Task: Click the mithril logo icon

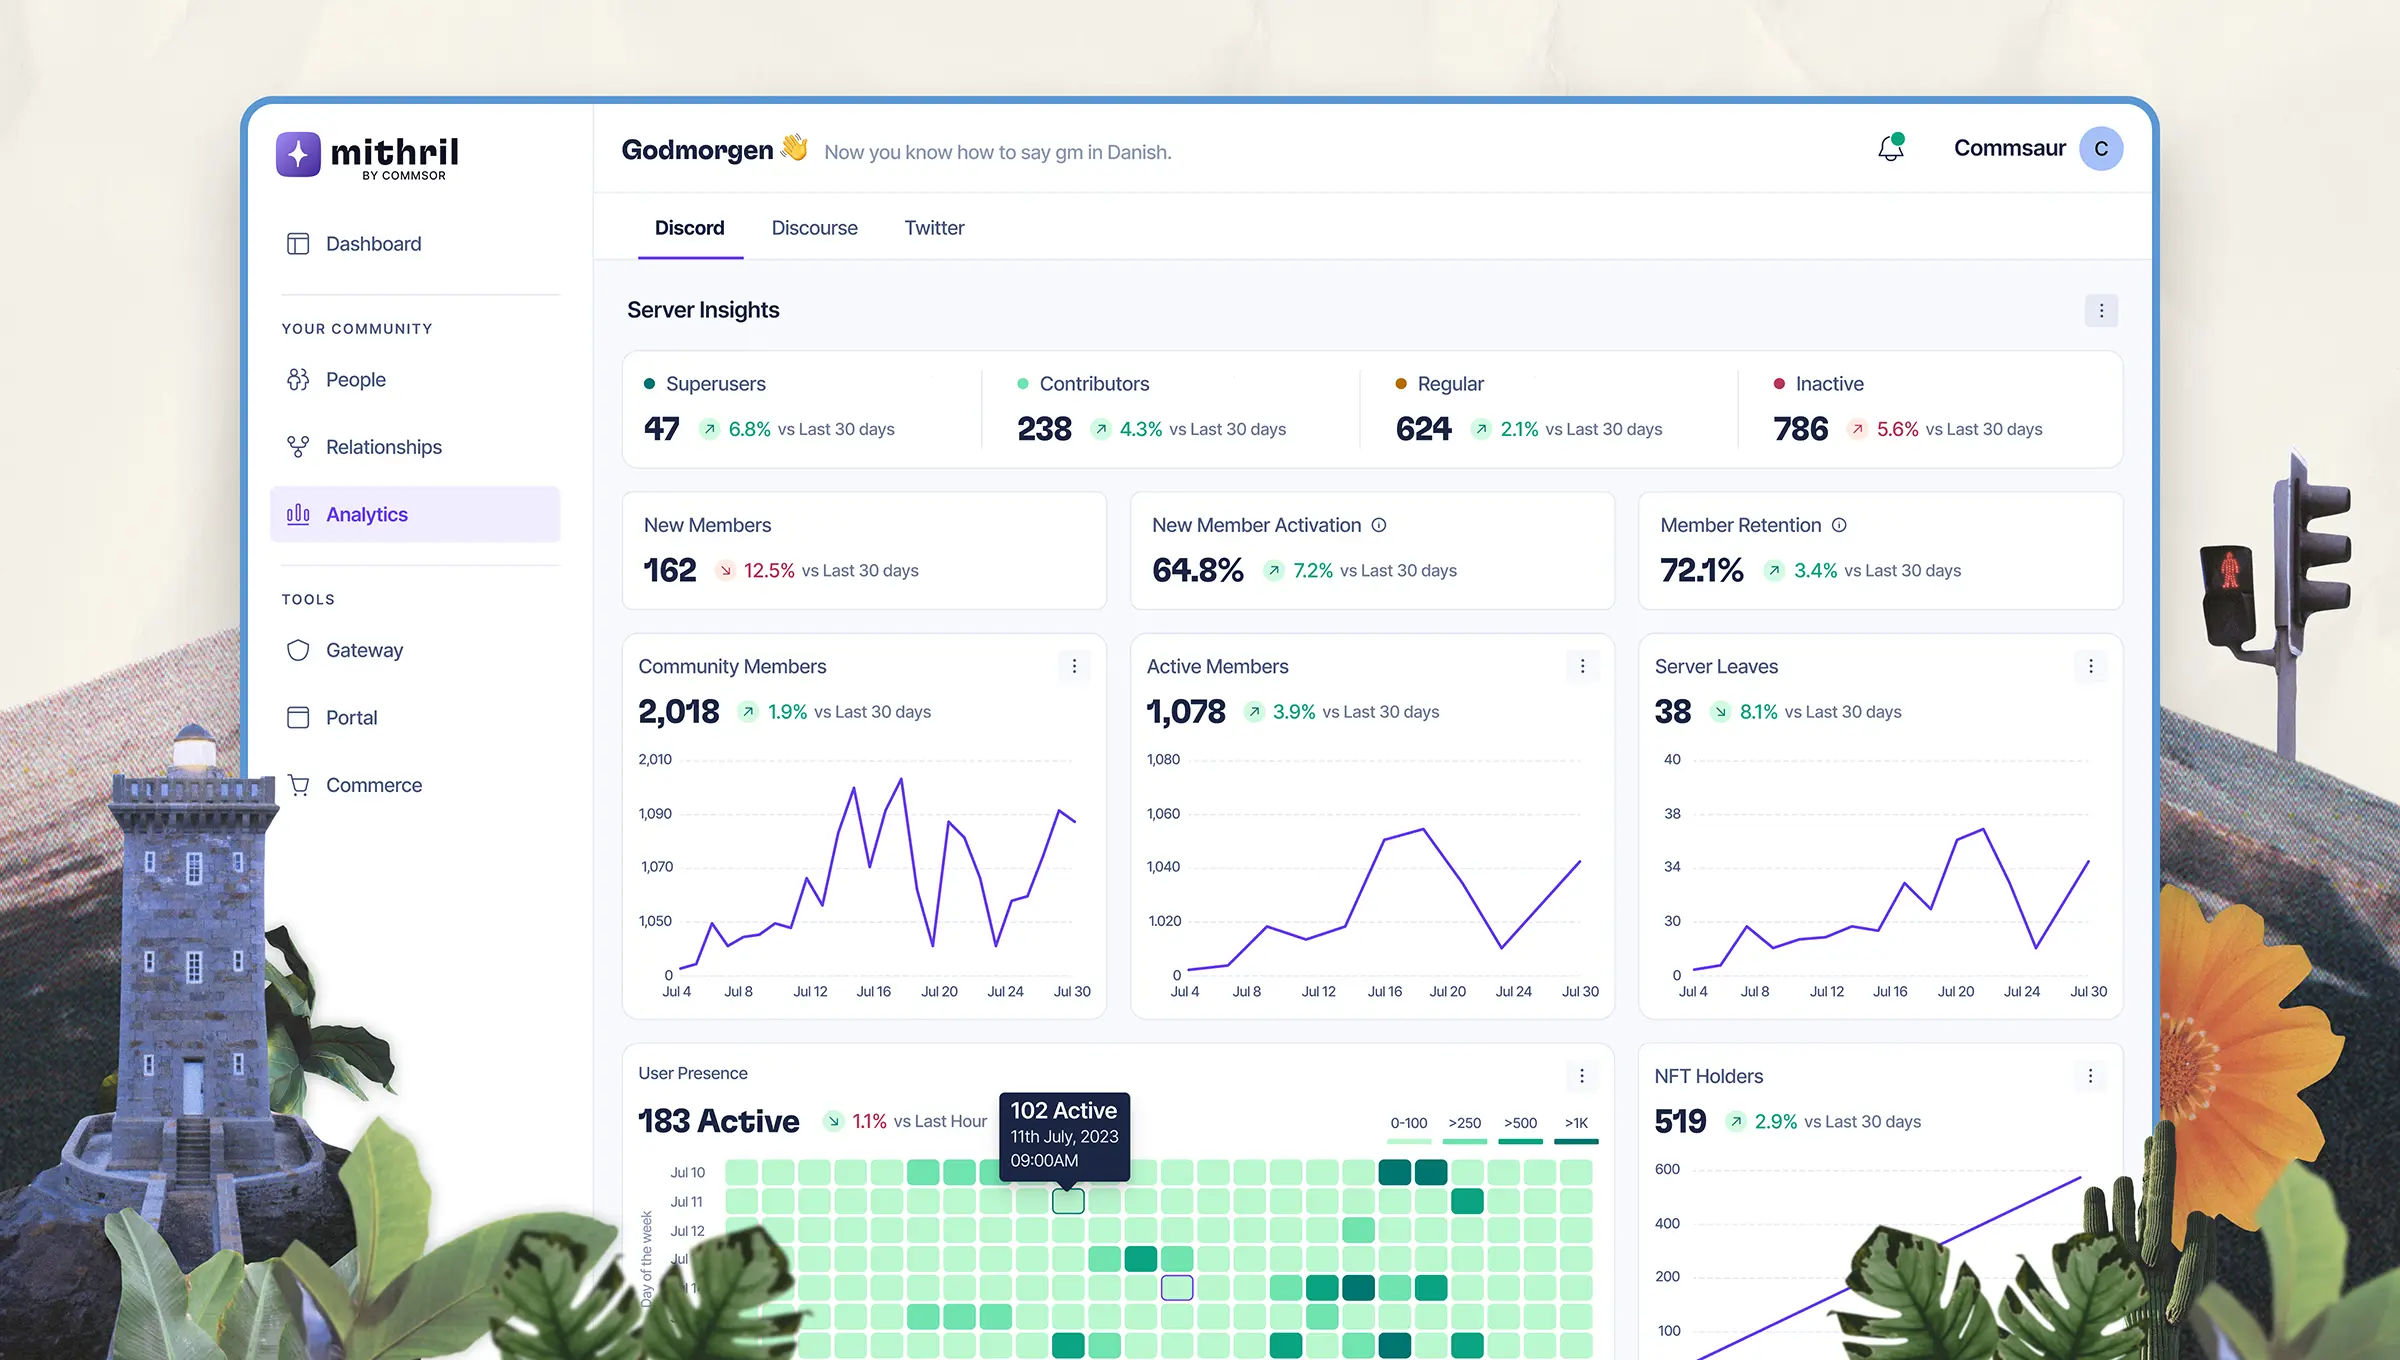Action: (x=298, y=154)
